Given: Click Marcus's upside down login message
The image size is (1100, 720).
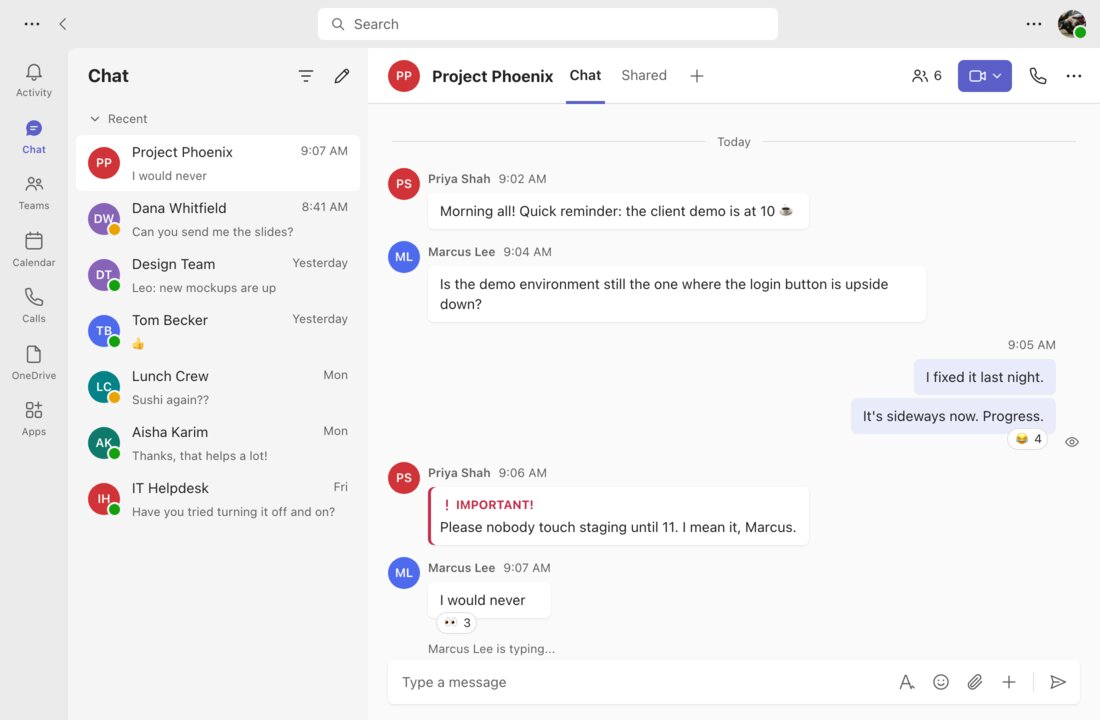Looking at the screenshot, I should (676, 294).
